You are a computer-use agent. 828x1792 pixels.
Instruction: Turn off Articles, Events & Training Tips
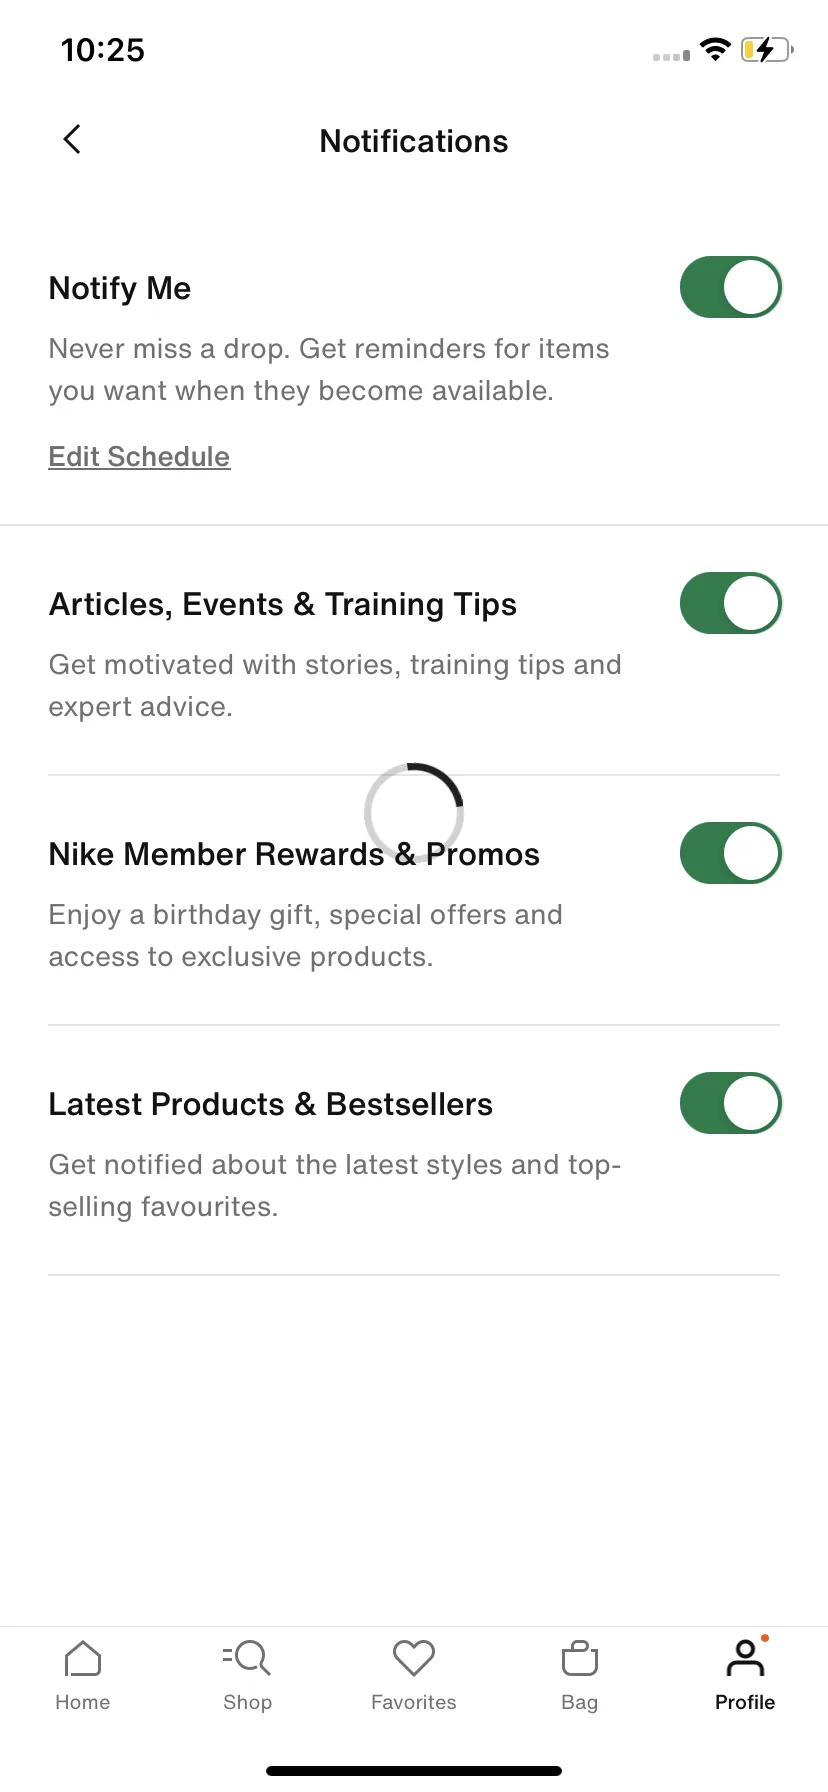click(731, 603)
